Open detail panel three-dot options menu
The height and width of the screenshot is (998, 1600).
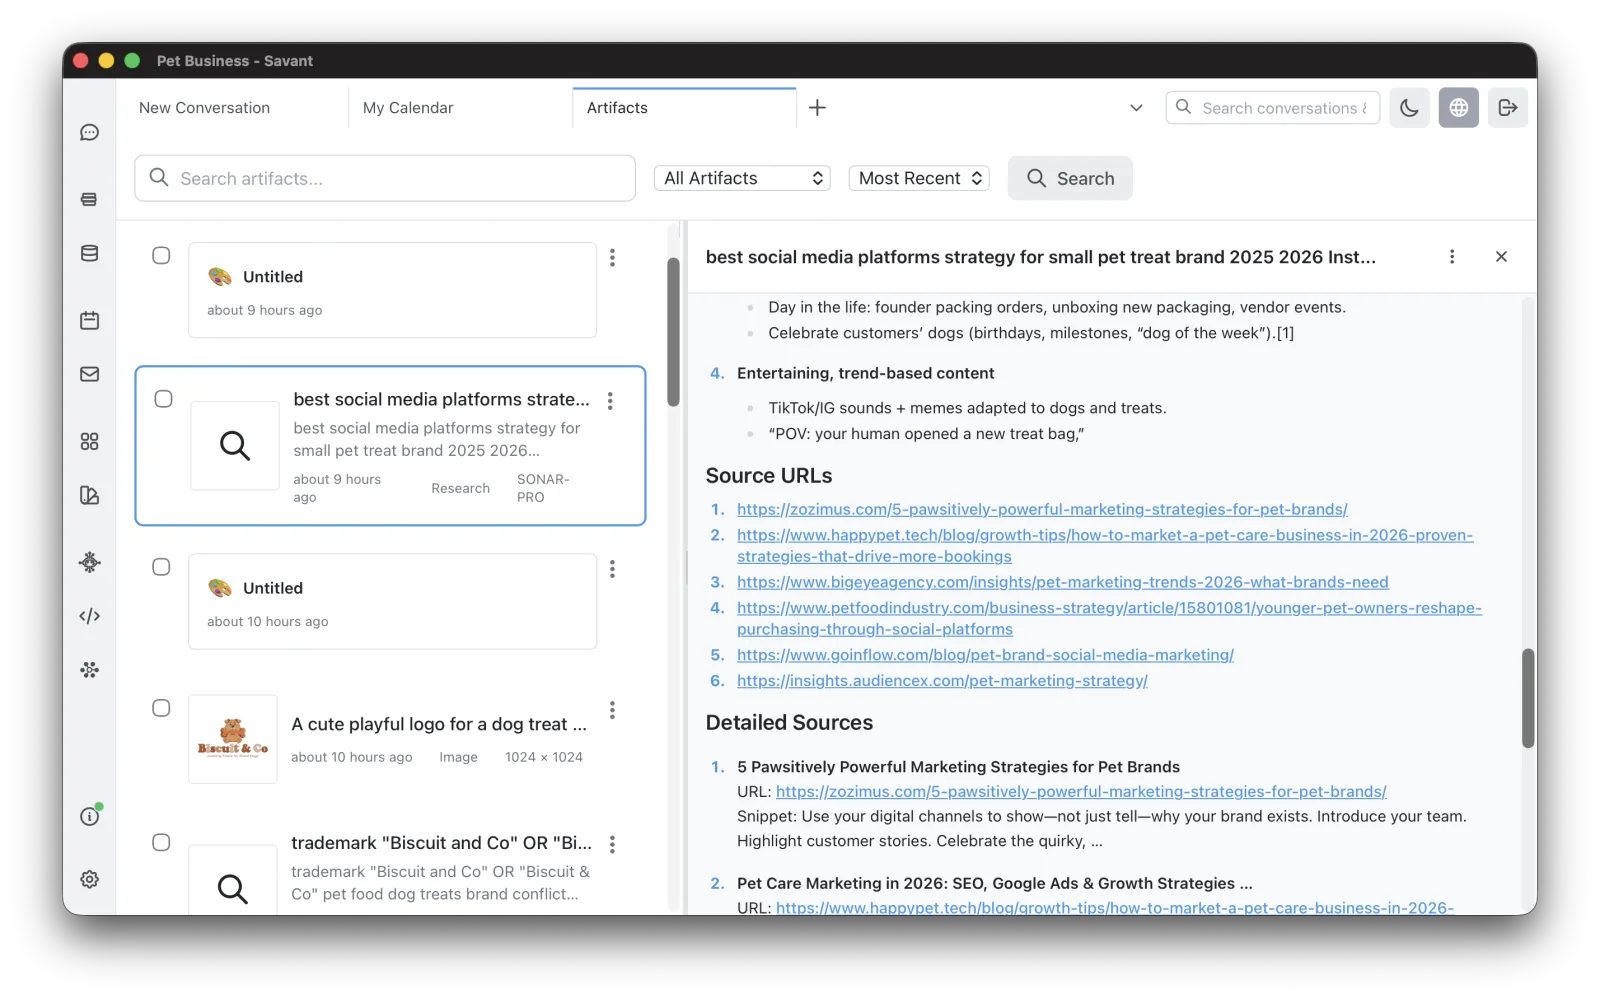point(1452,257)
